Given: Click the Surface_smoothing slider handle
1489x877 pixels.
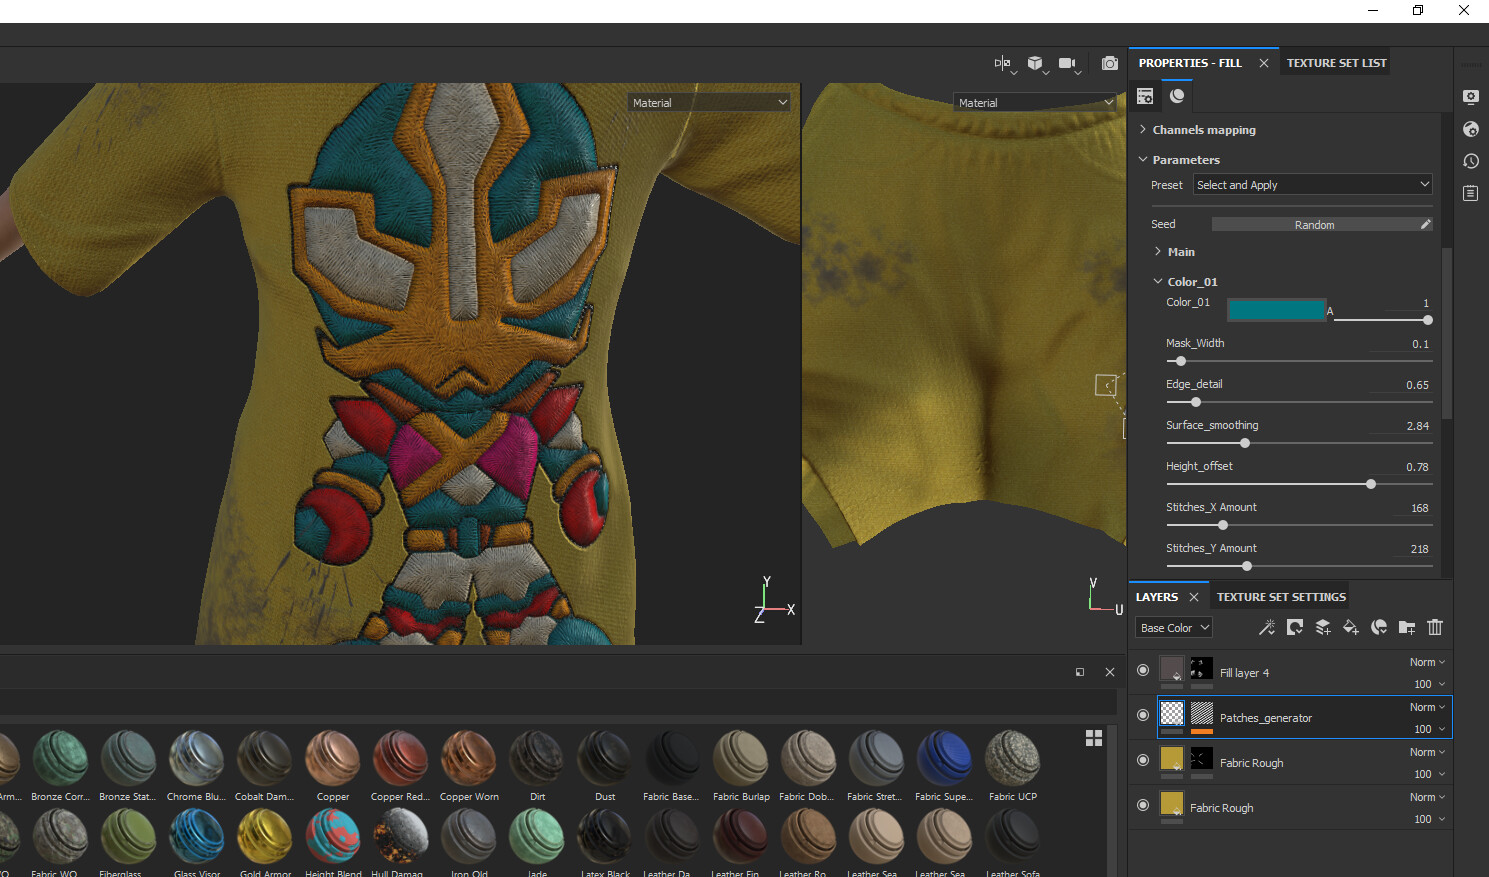Looking at the screenshot, I should pos(1245,443).
